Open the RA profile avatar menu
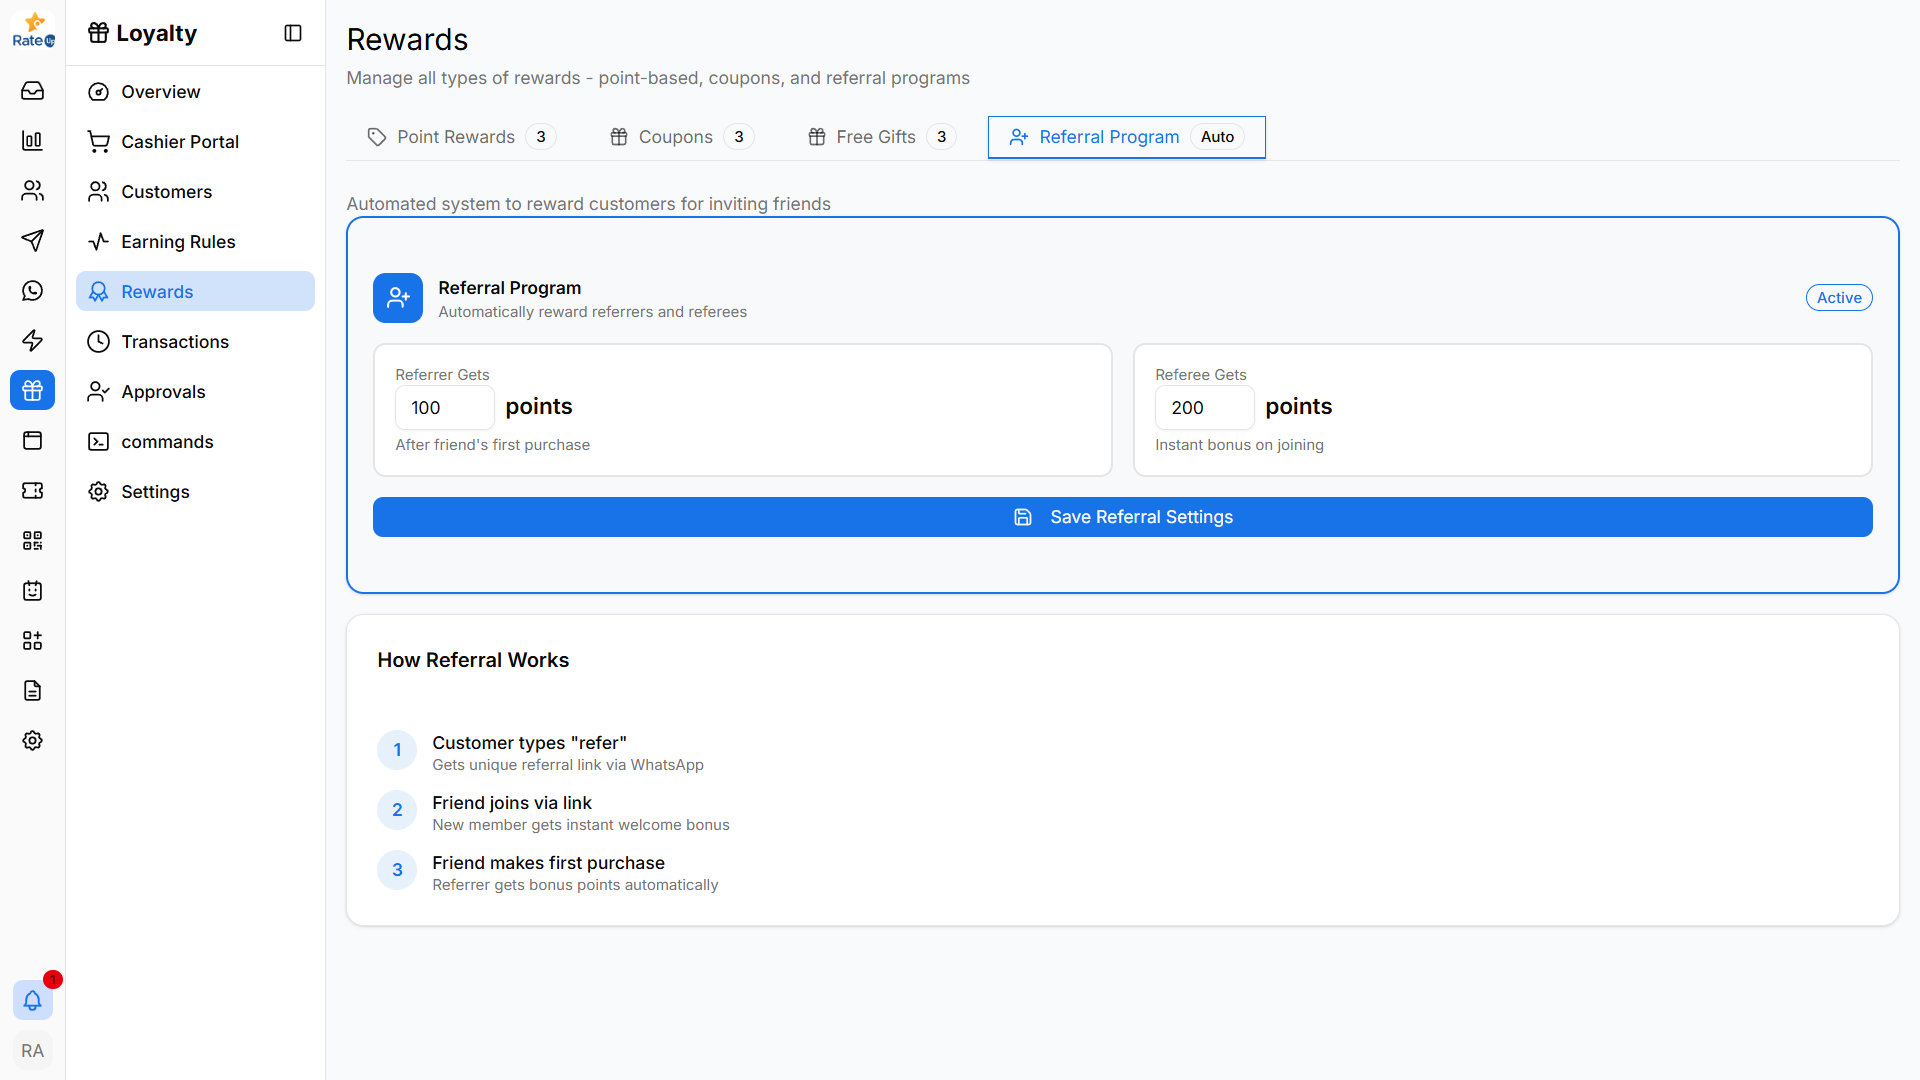This screenshot has width=1920, height=1080. [x=32, y=1050]
